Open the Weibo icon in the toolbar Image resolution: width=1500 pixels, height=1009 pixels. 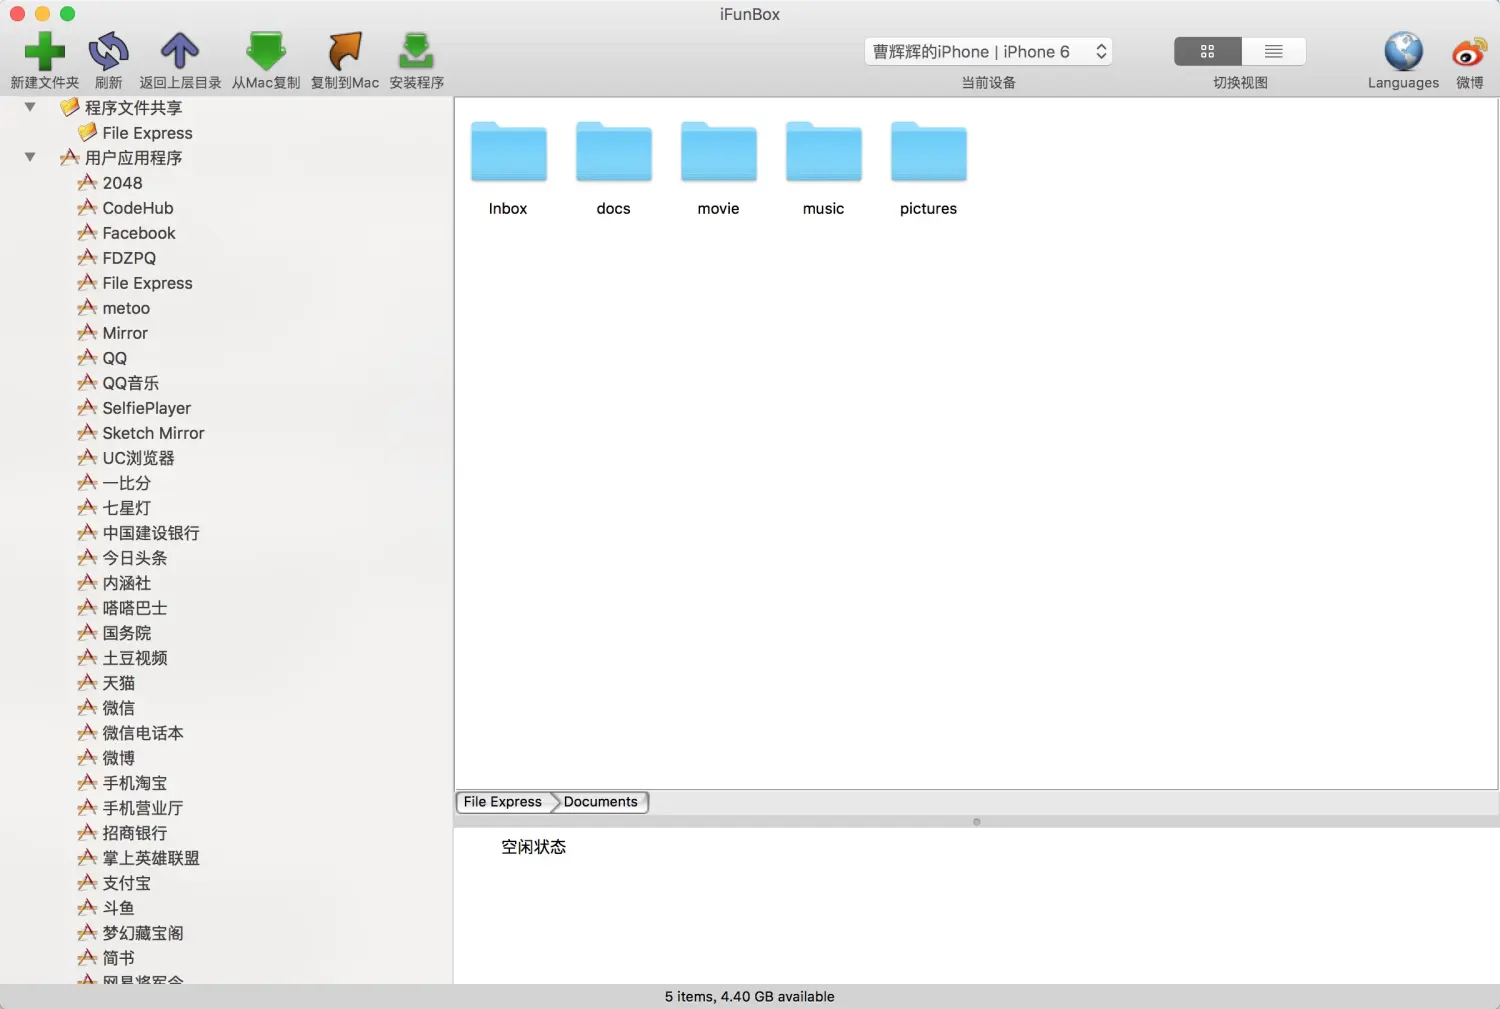coord(1470,51)
